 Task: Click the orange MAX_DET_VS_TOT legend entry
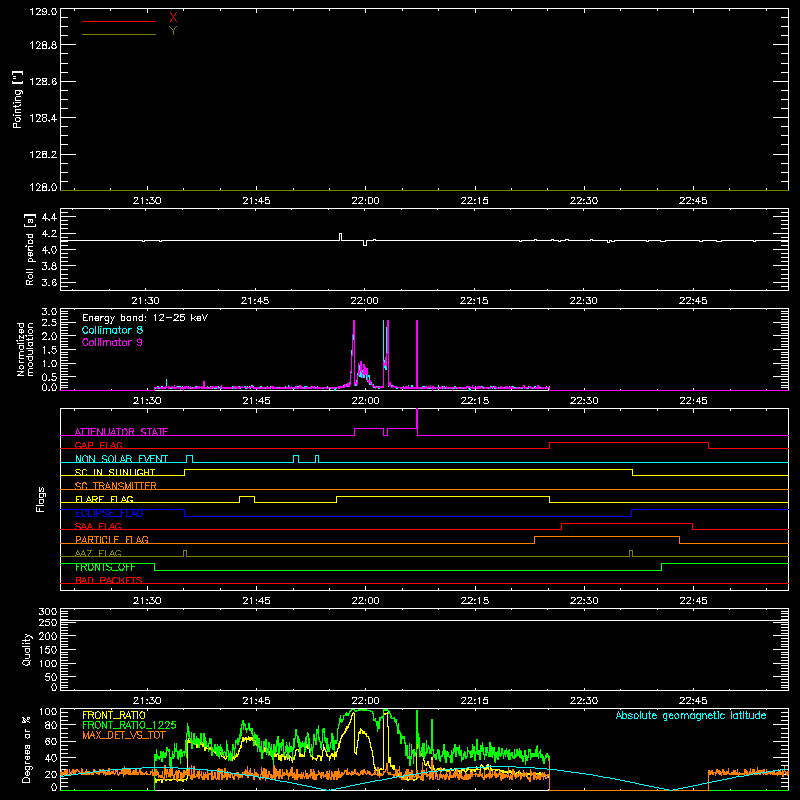[x=124, y=735]
